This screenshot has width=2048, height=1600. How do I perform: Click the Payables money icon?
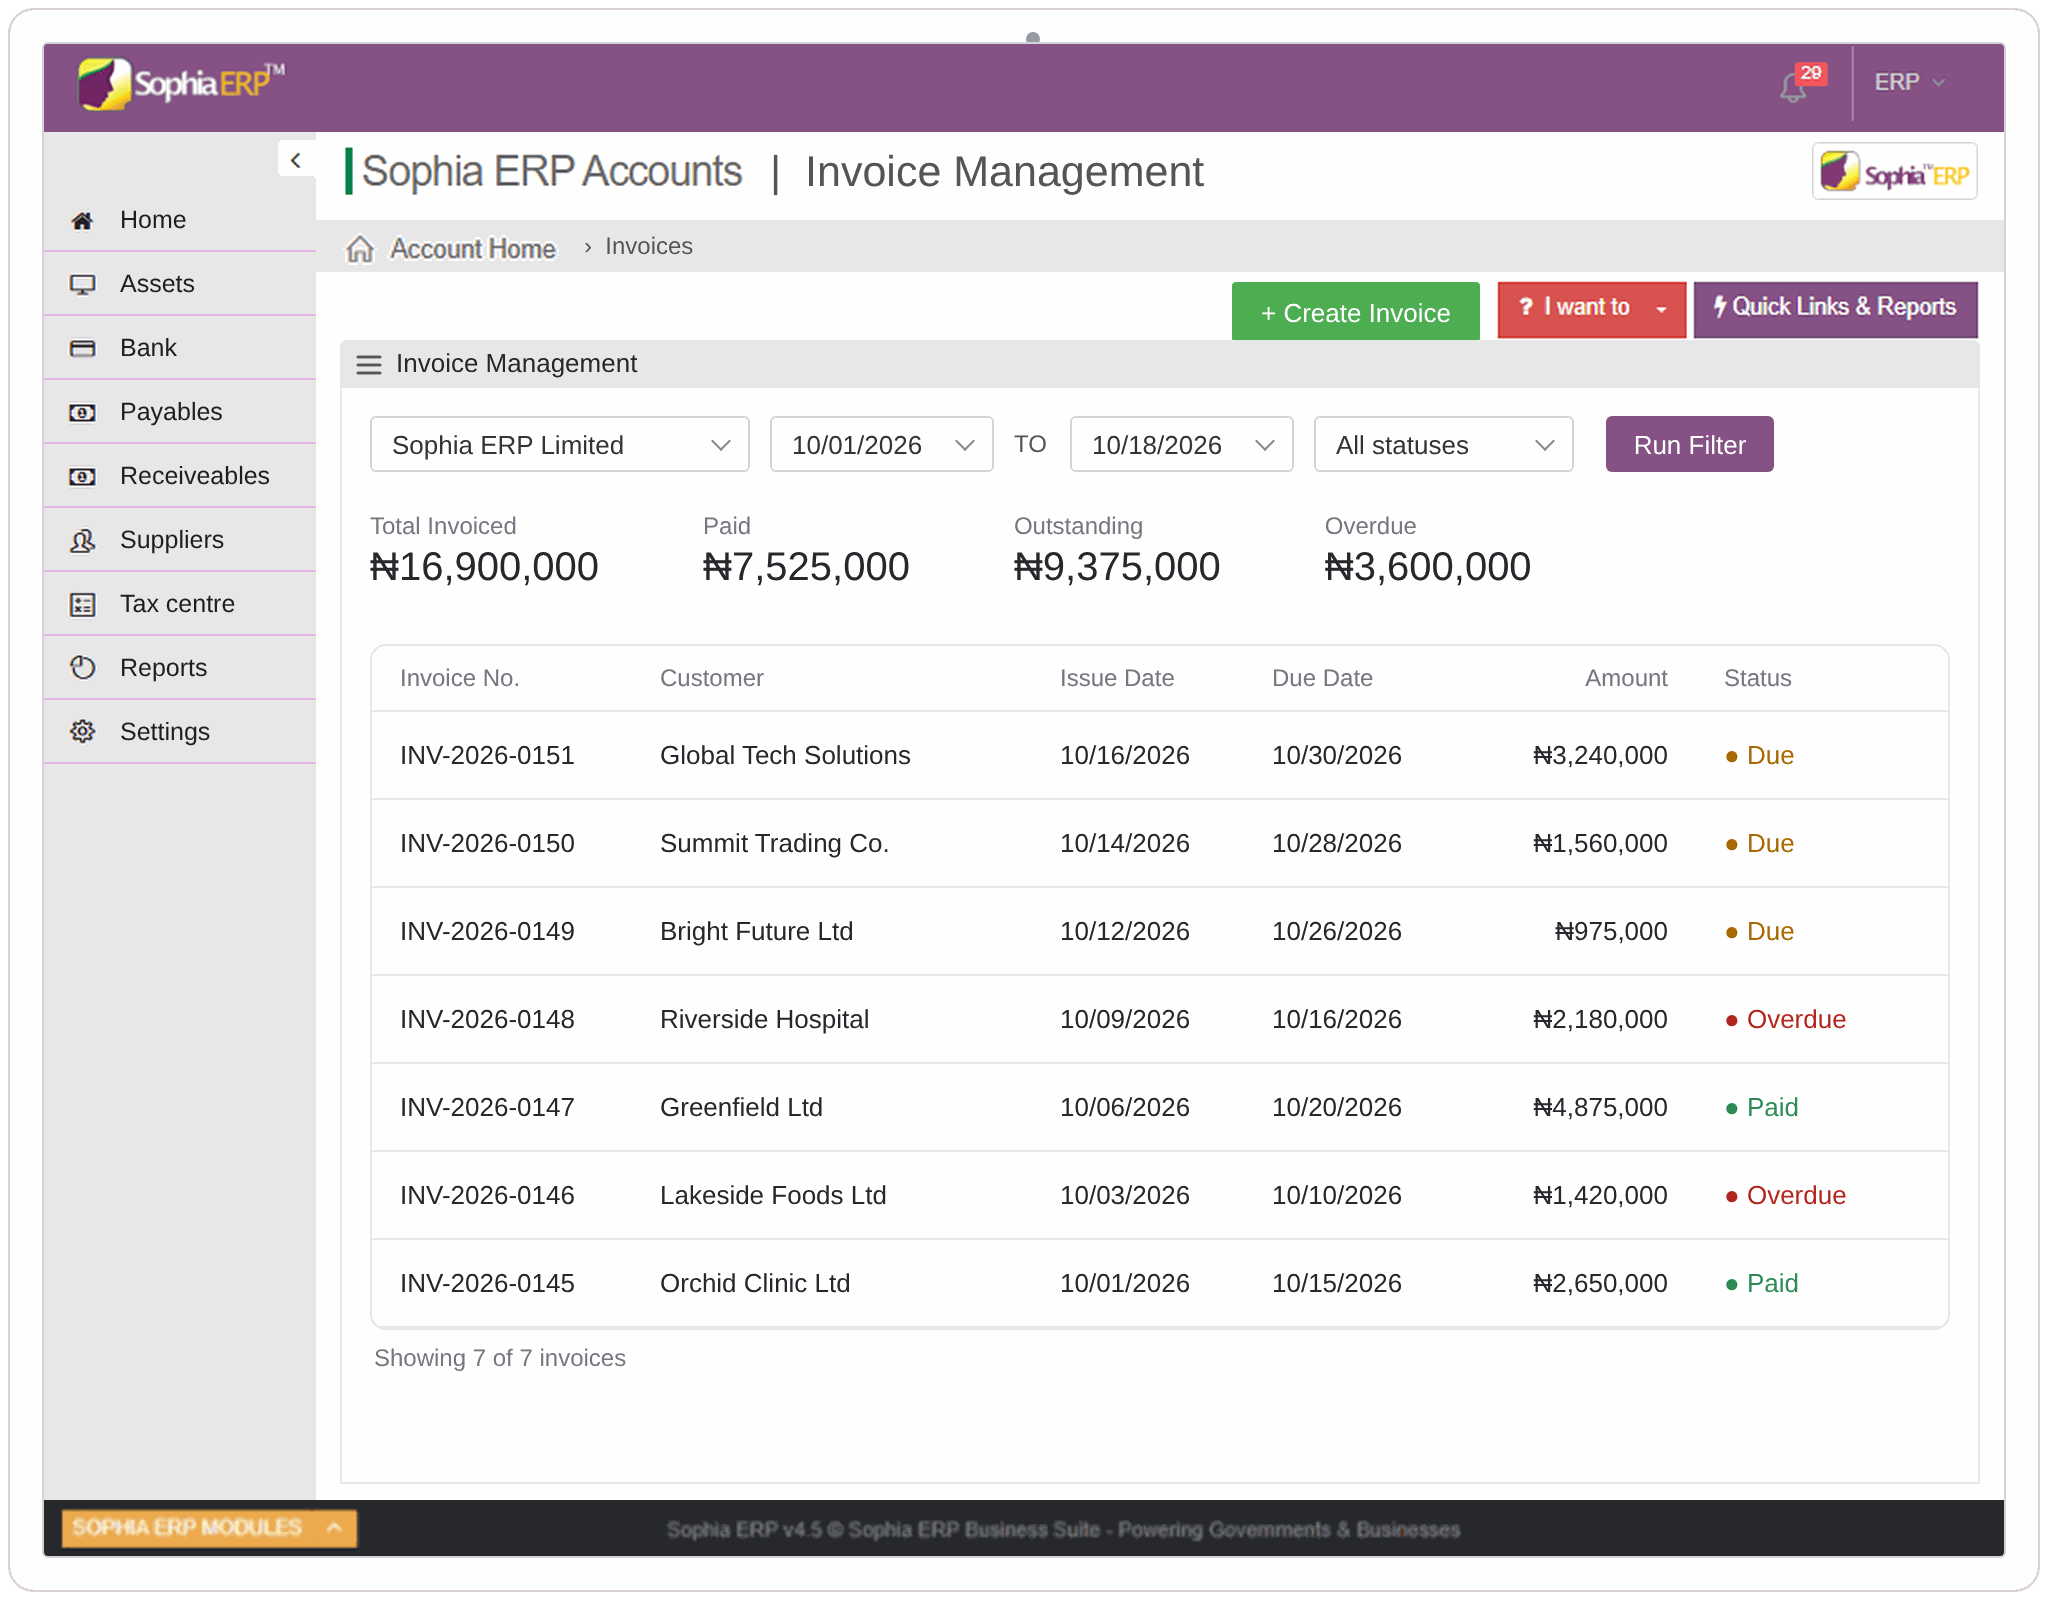82,412
